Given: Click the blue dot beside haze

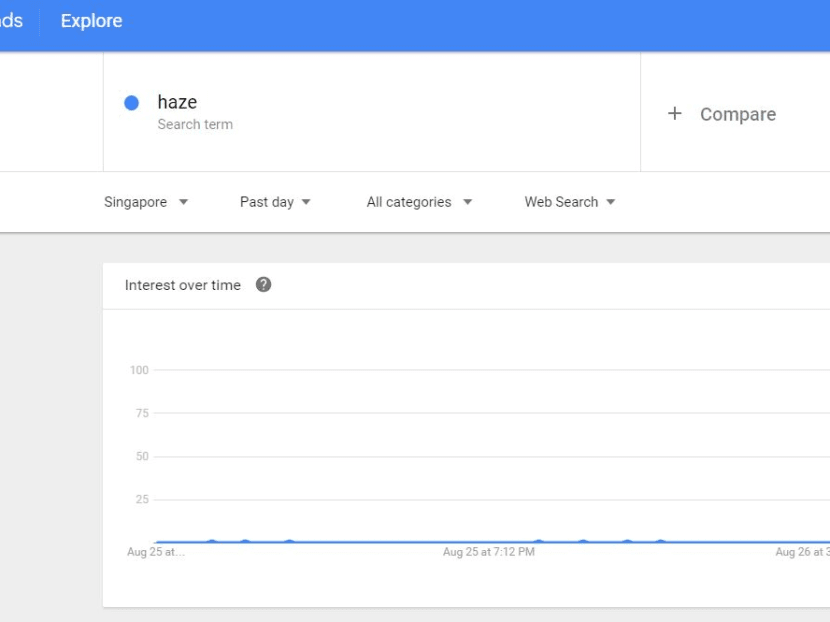Looking at the screenshot, I should tap(131, 103).
